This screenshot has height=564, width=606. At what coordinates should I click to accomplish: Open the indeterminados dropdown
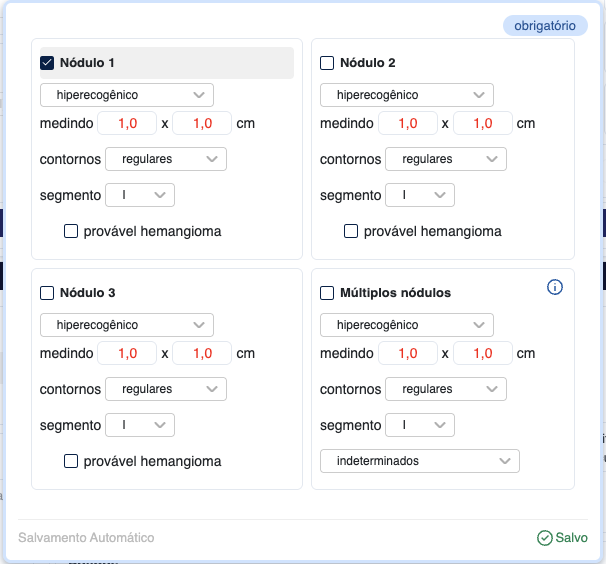click(x=420, y=461)
